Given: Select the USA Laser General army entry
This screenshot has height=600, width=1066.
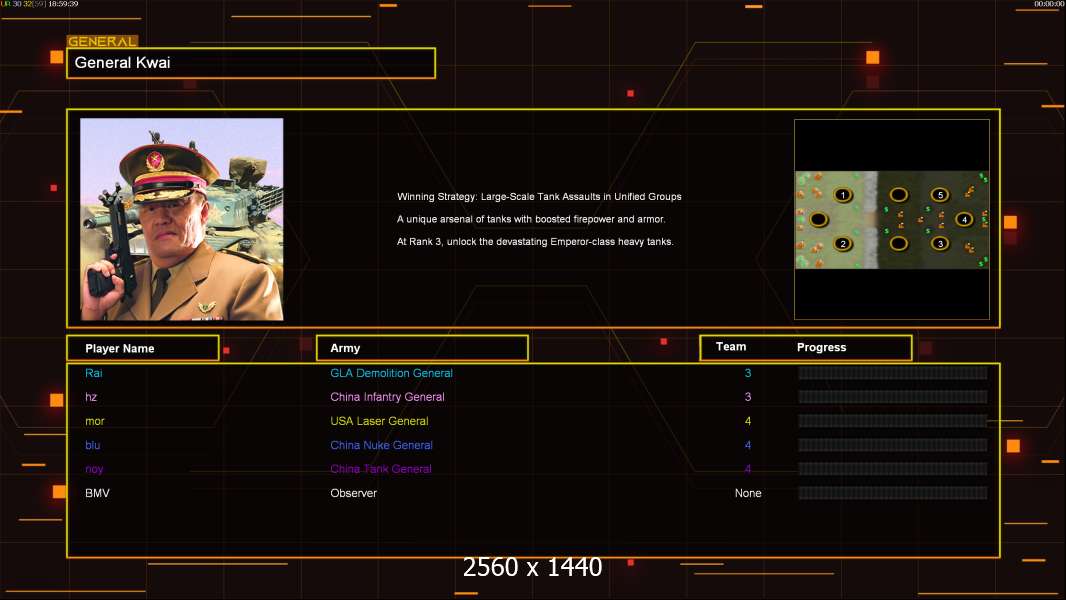Looking at the screenshot, I should pos(379,421).
